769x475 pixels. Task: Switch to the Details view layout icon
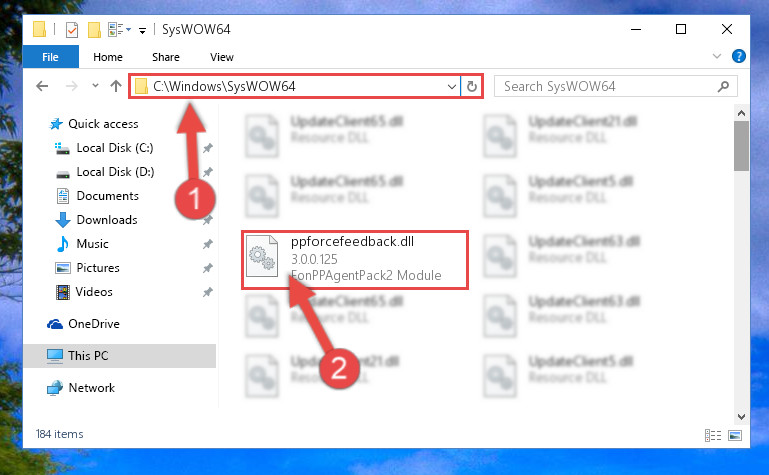(713, 435)
